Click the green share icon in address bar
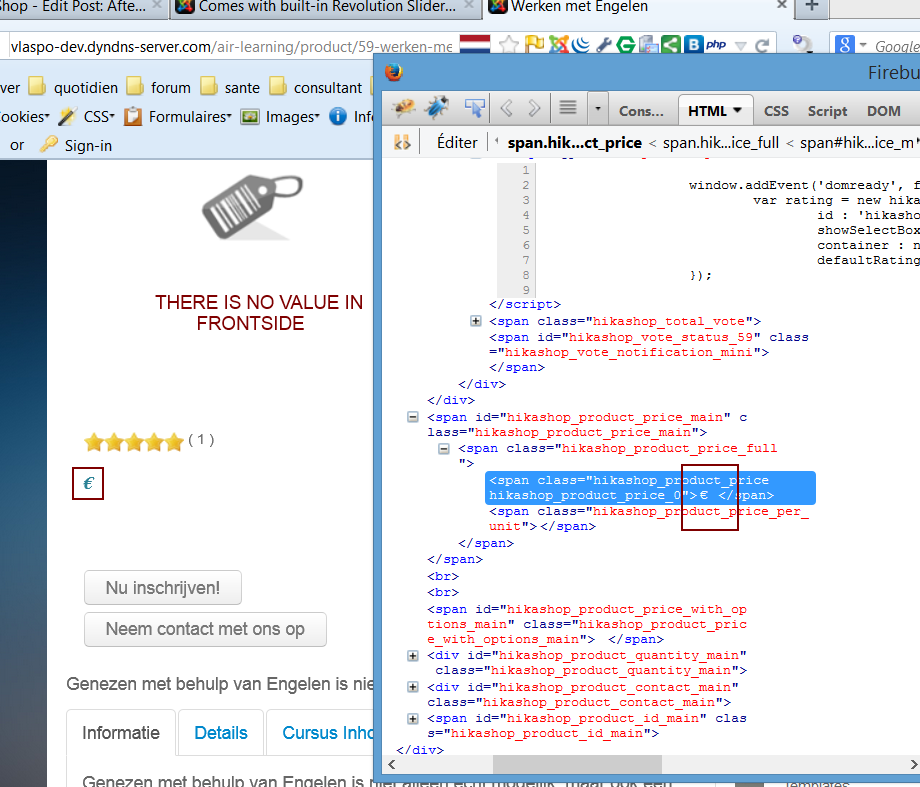 [671, 45]
